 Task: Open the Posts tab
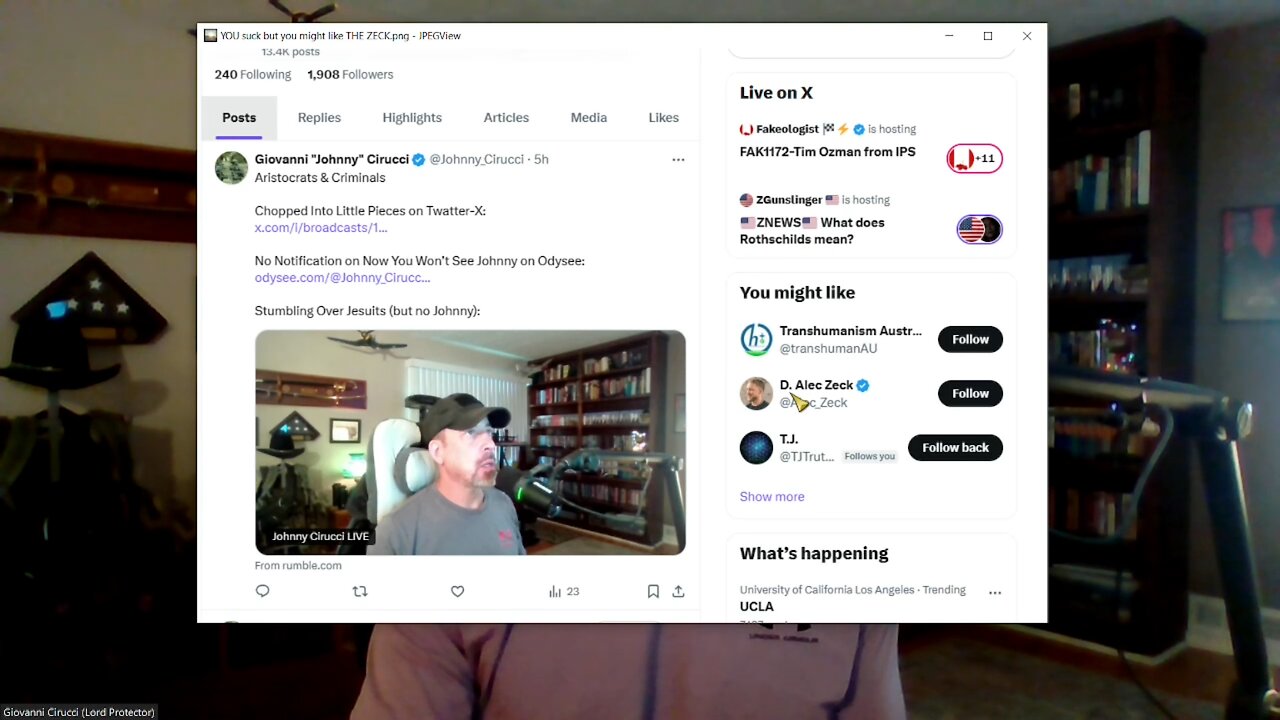point(239,118)
